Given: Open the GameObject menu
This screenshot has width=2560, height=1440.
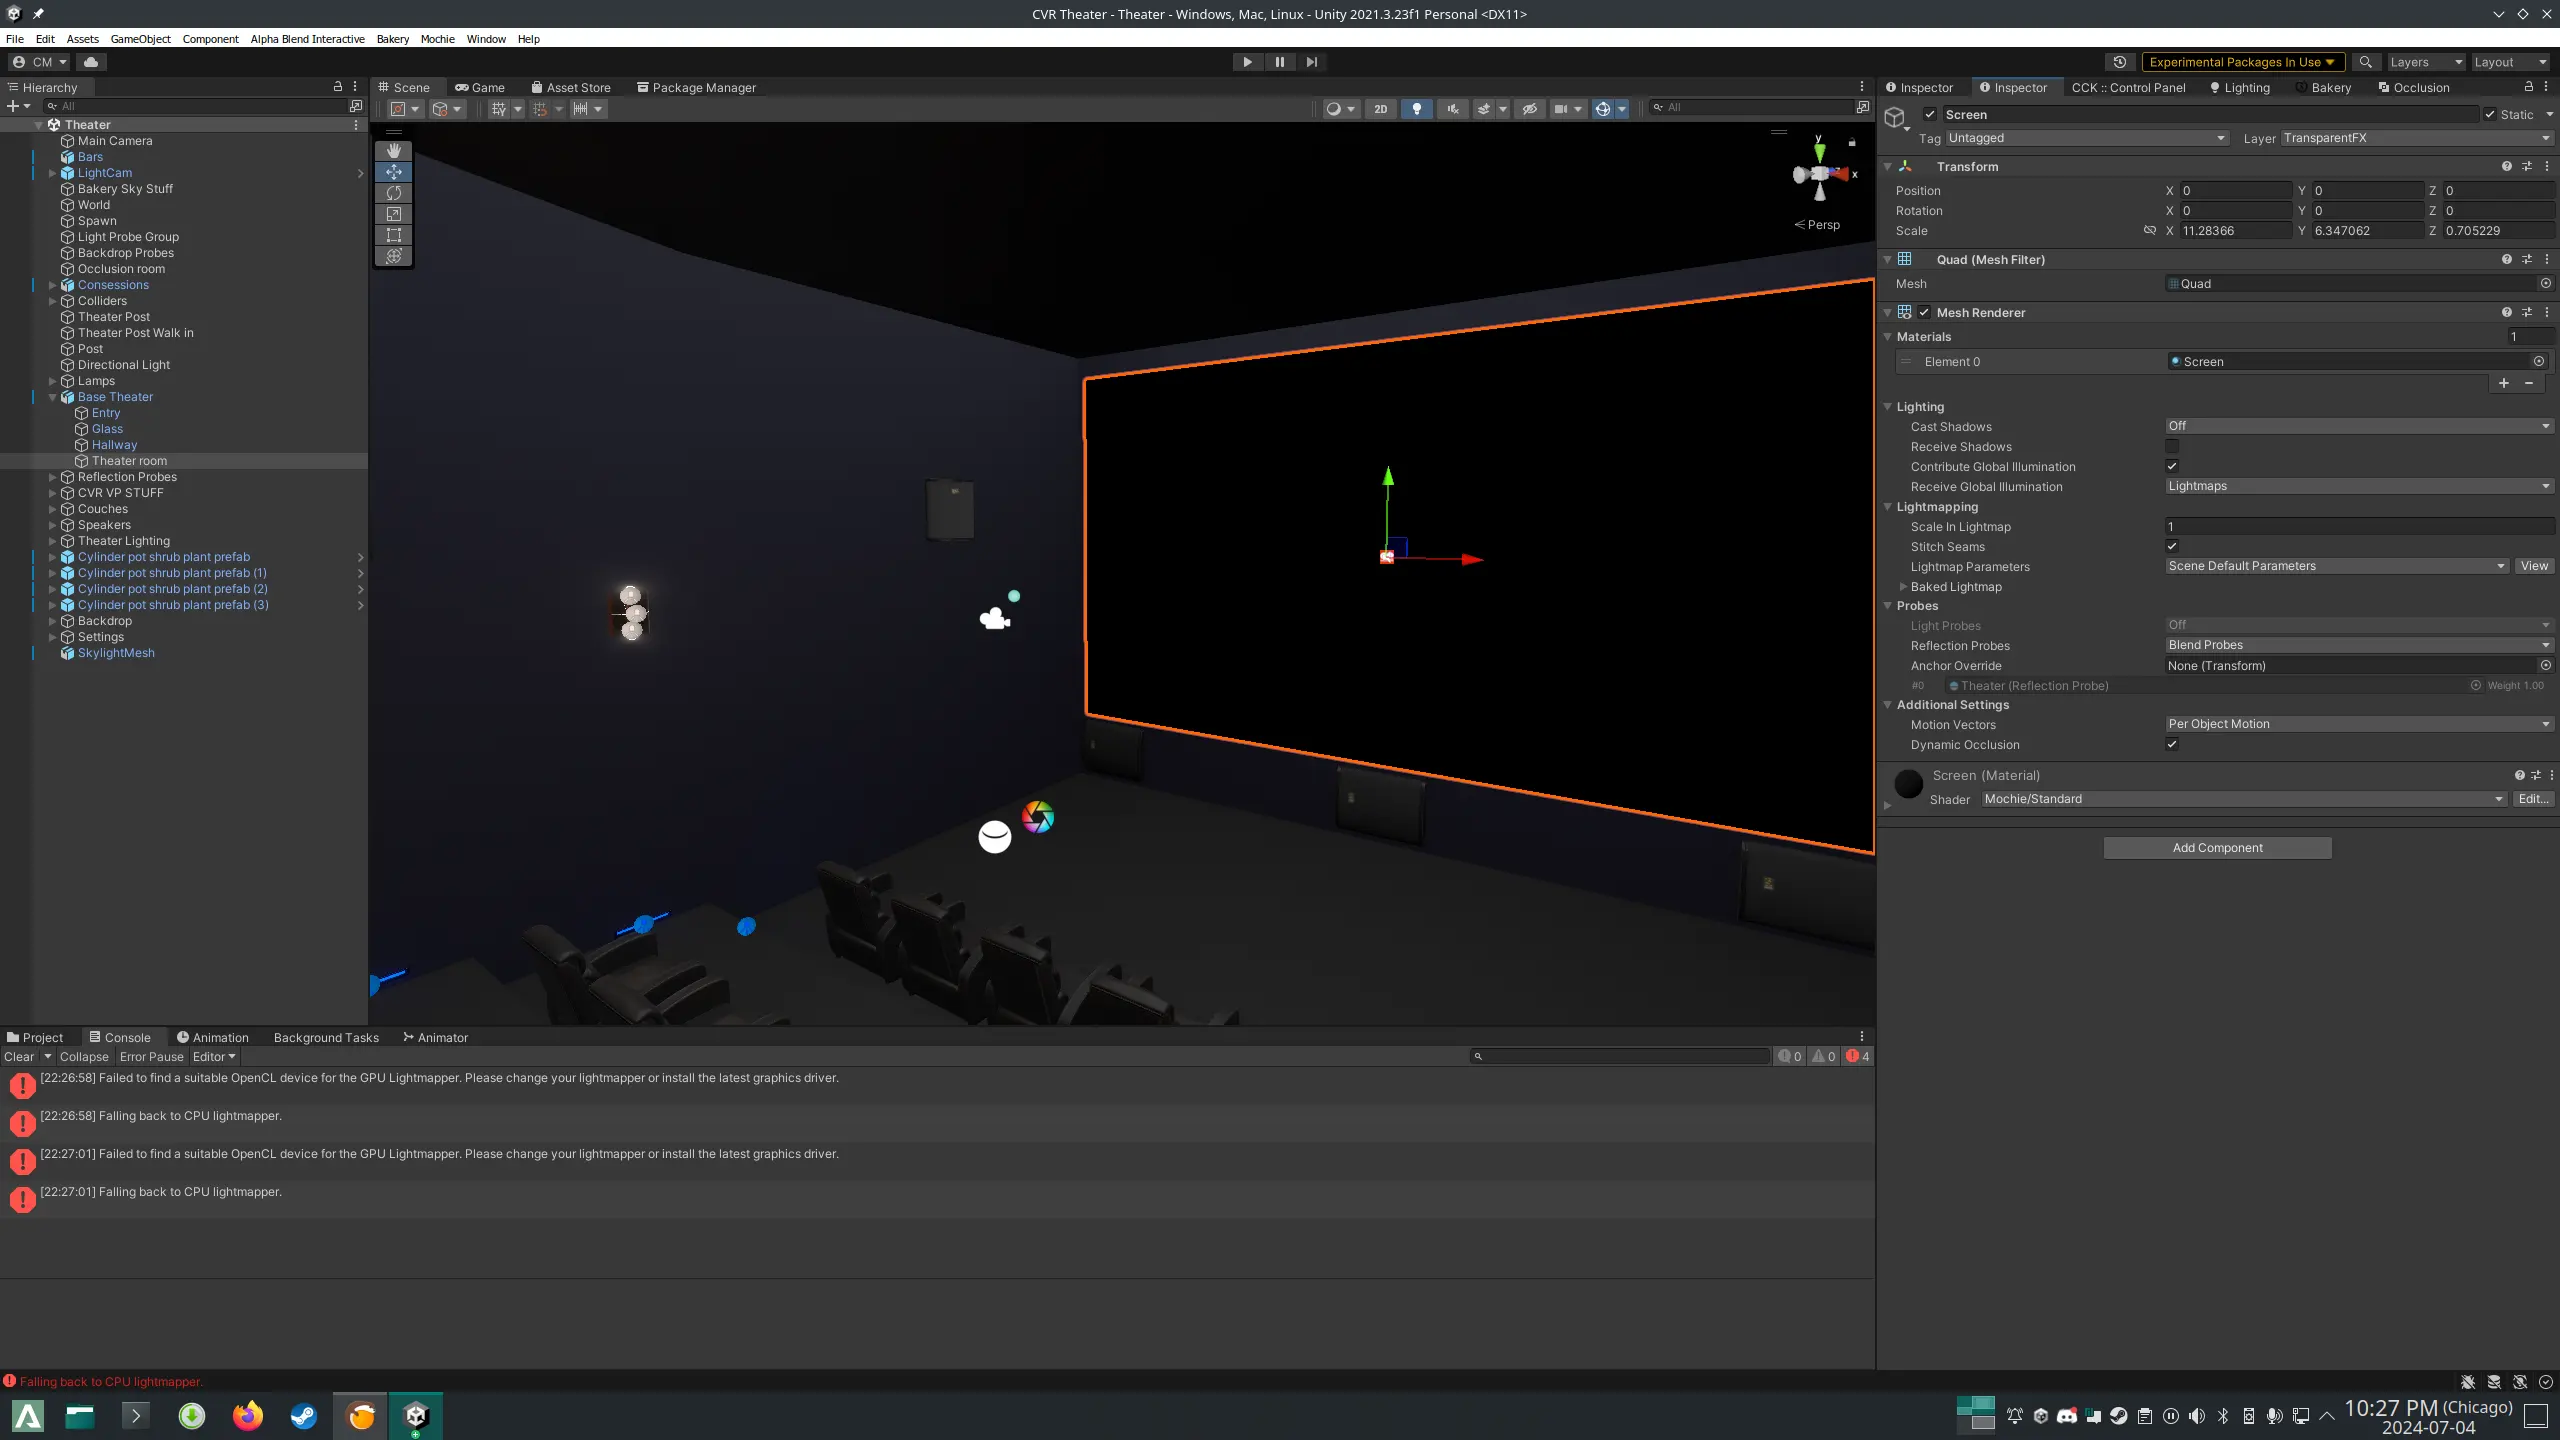Looking at the screenshot, I should (x=140, y=39).
